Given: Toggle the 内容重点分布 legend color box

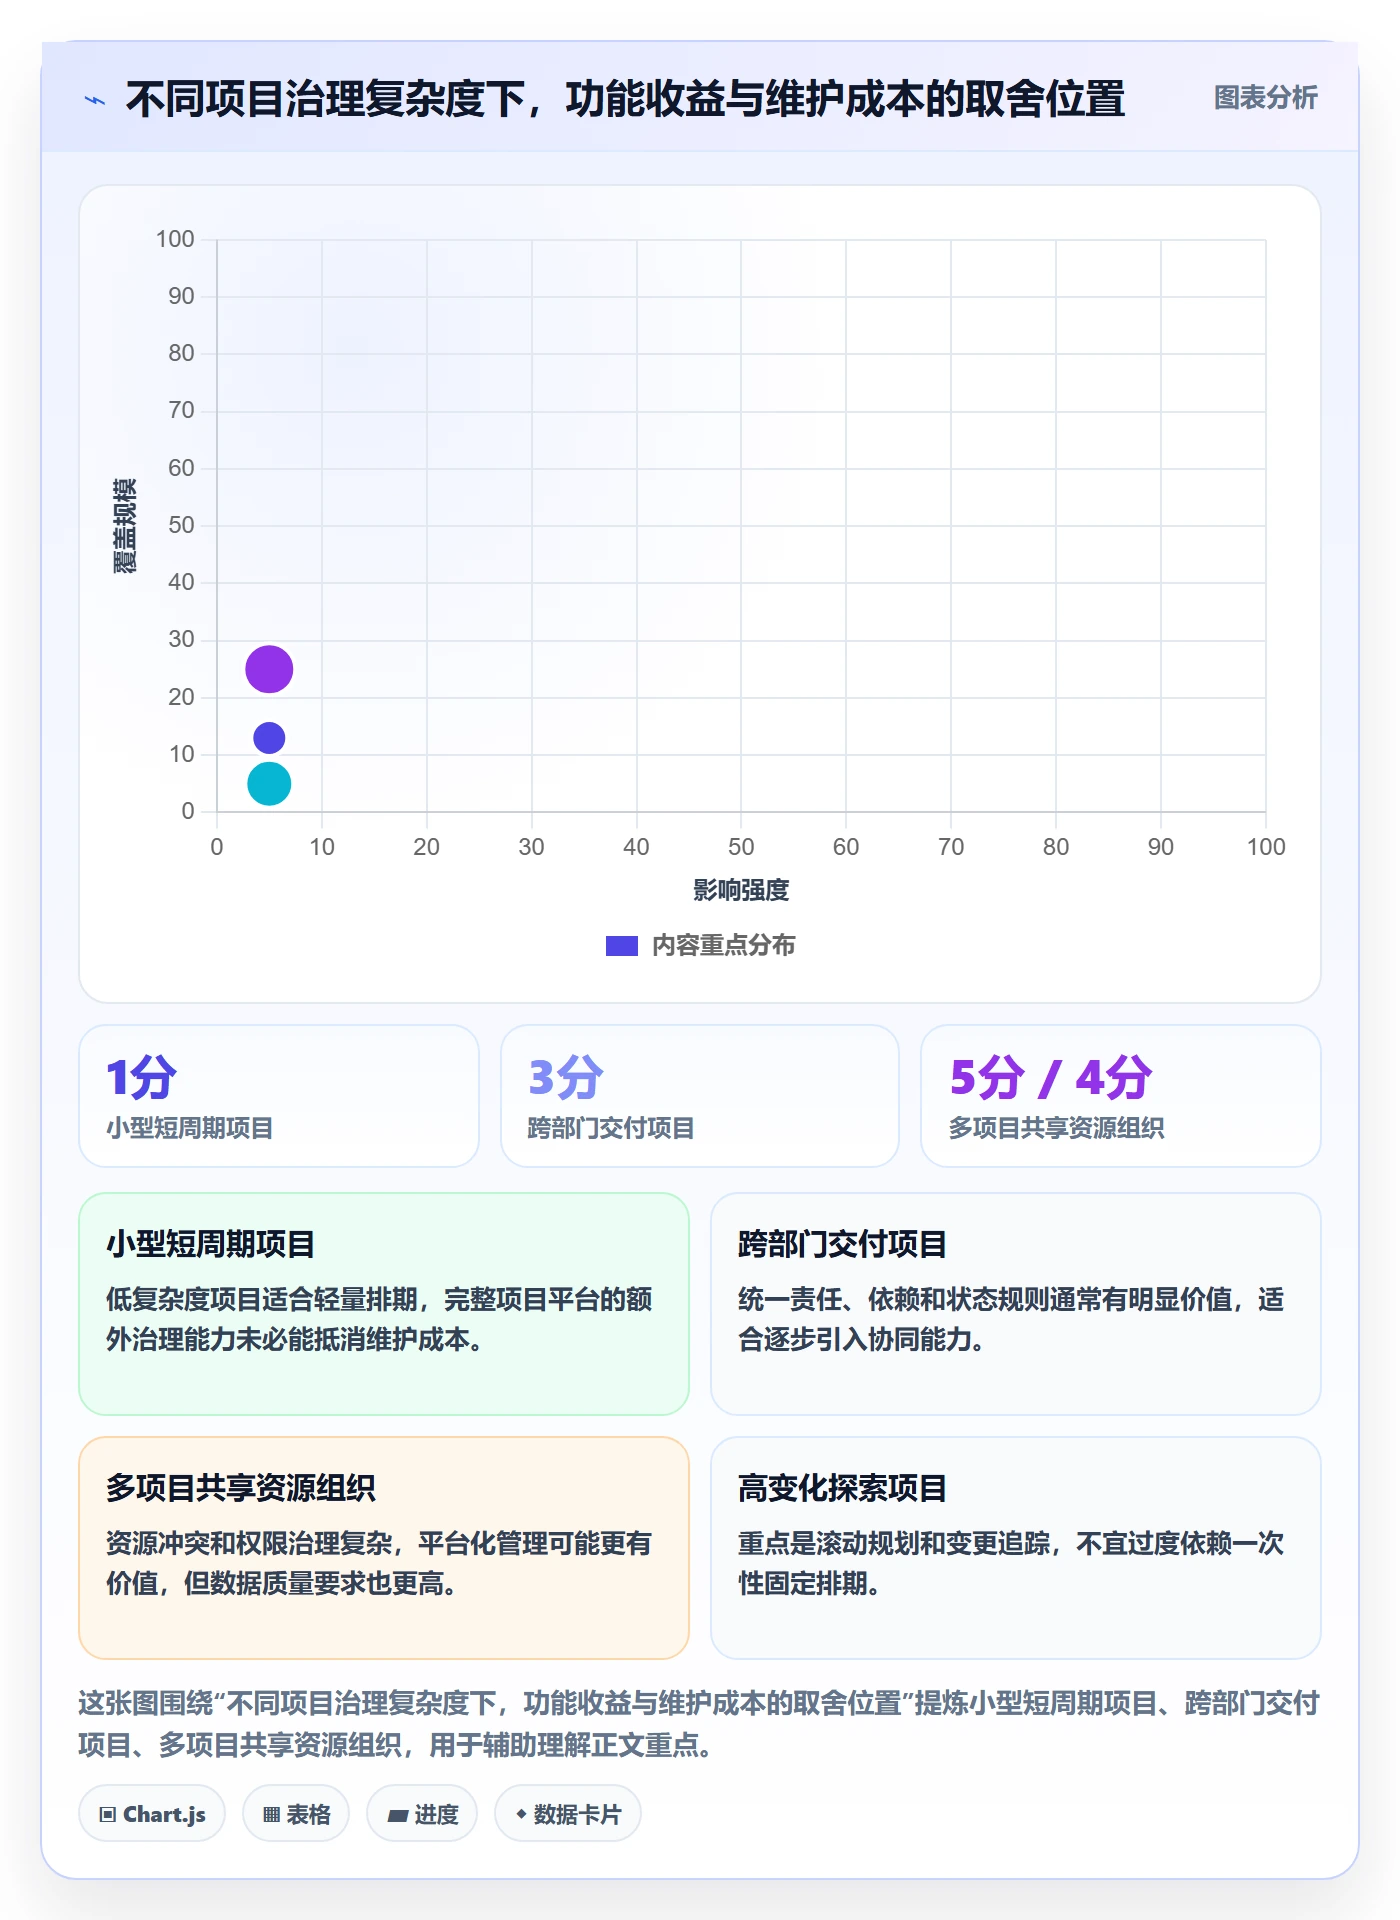Looking at the screenshot, I should point(622,946).
